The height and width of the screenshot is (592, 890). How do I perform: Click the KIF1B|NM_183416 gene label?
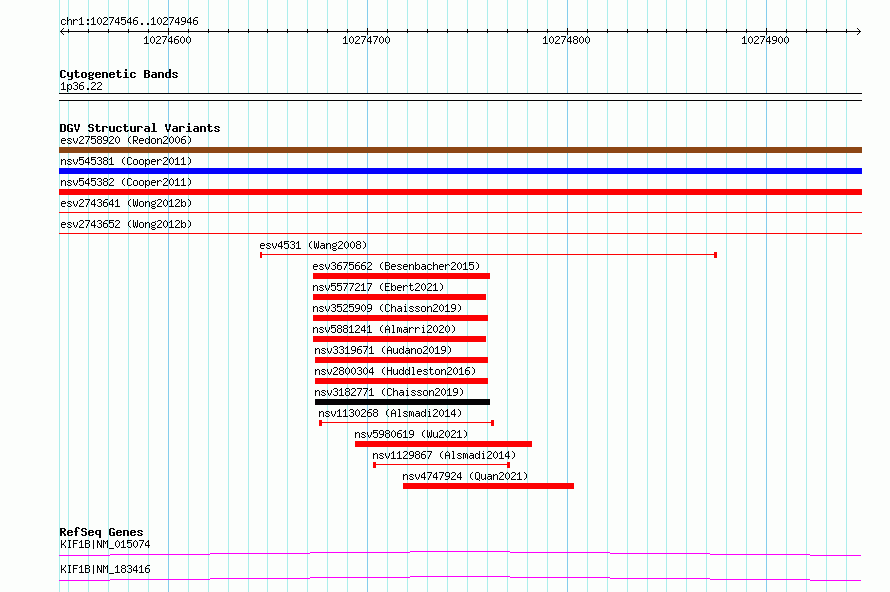pos(105,569)
